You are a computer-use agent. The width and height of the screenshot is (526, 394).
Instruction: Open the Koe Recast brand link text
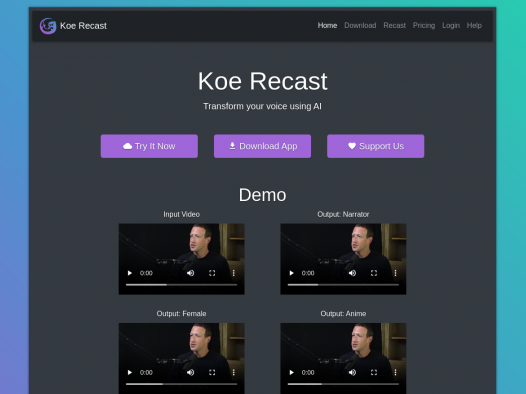point(83,26)
